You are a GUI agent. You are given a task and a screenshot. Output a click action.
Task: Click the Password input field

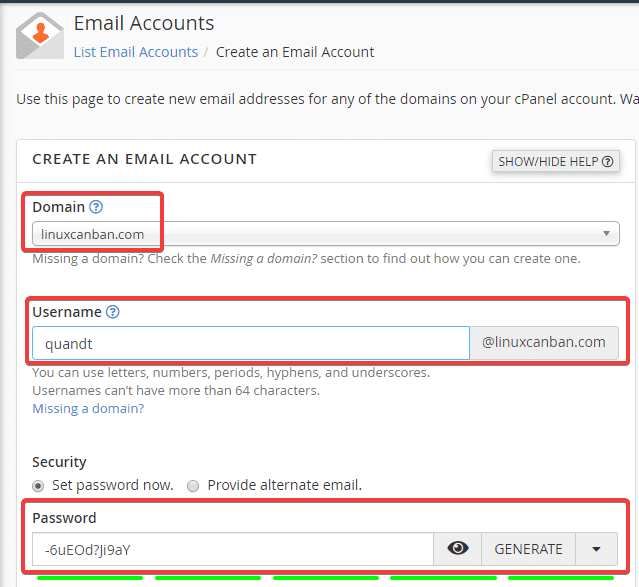click(232, 548)
